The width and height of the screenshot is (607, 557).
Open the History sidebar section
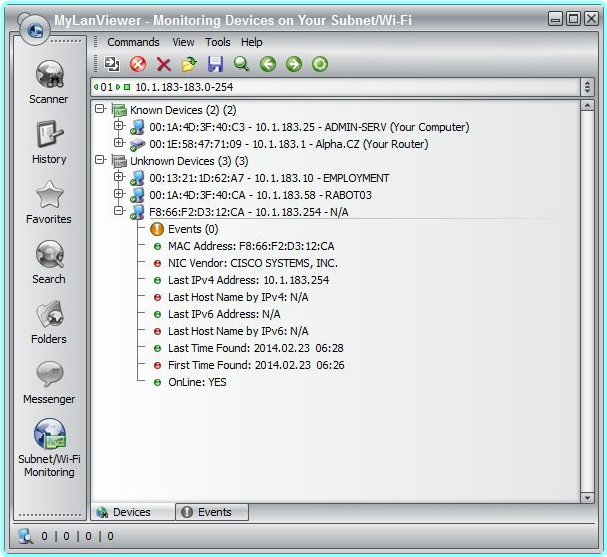point(49,142)
